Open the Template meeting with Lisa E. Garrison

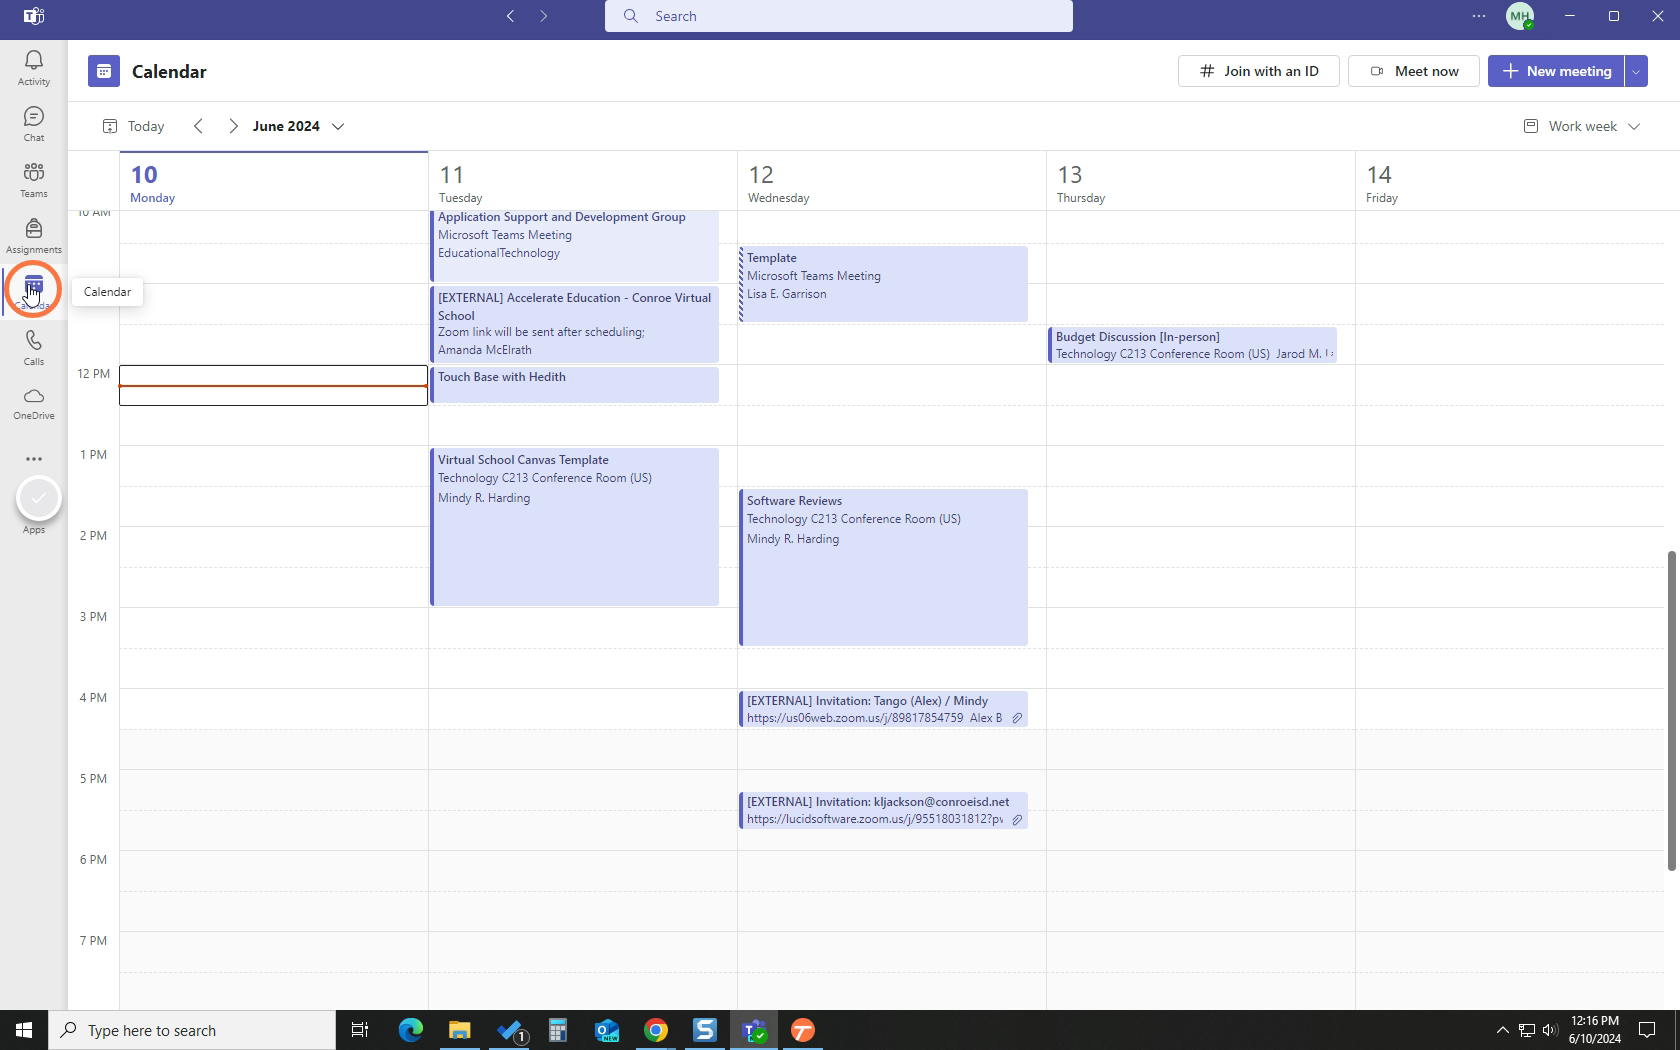(883, 284)
